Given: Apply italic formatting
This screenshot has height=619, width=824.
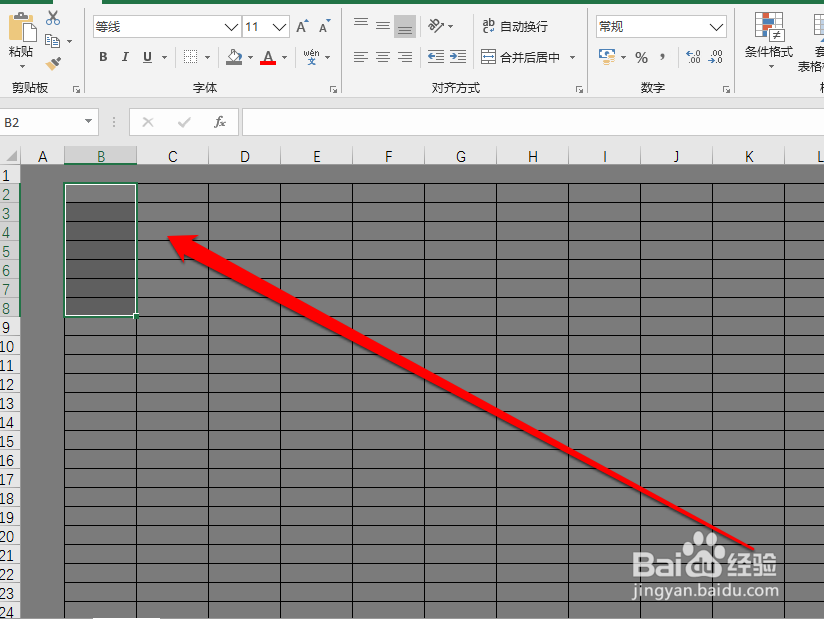Looking at the screenshot, I should [125, 57].
